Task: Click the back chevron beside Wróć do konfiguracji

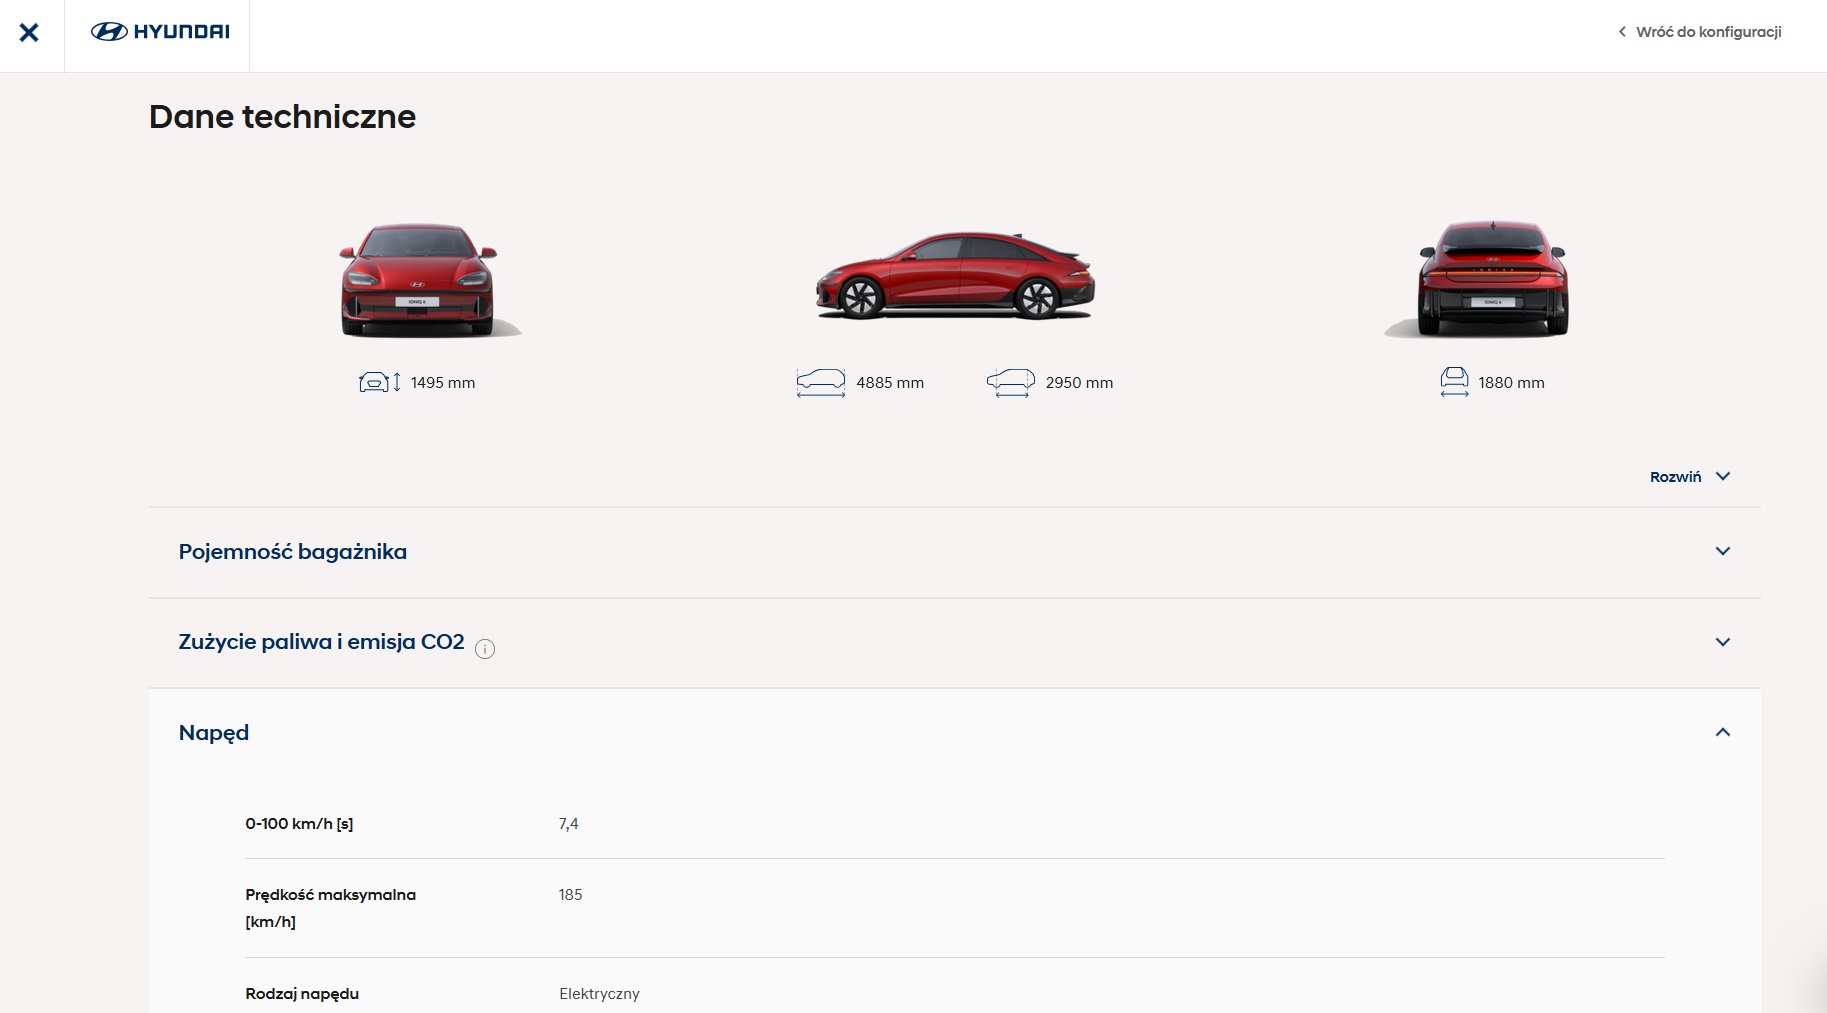Action: (1622, 32)
